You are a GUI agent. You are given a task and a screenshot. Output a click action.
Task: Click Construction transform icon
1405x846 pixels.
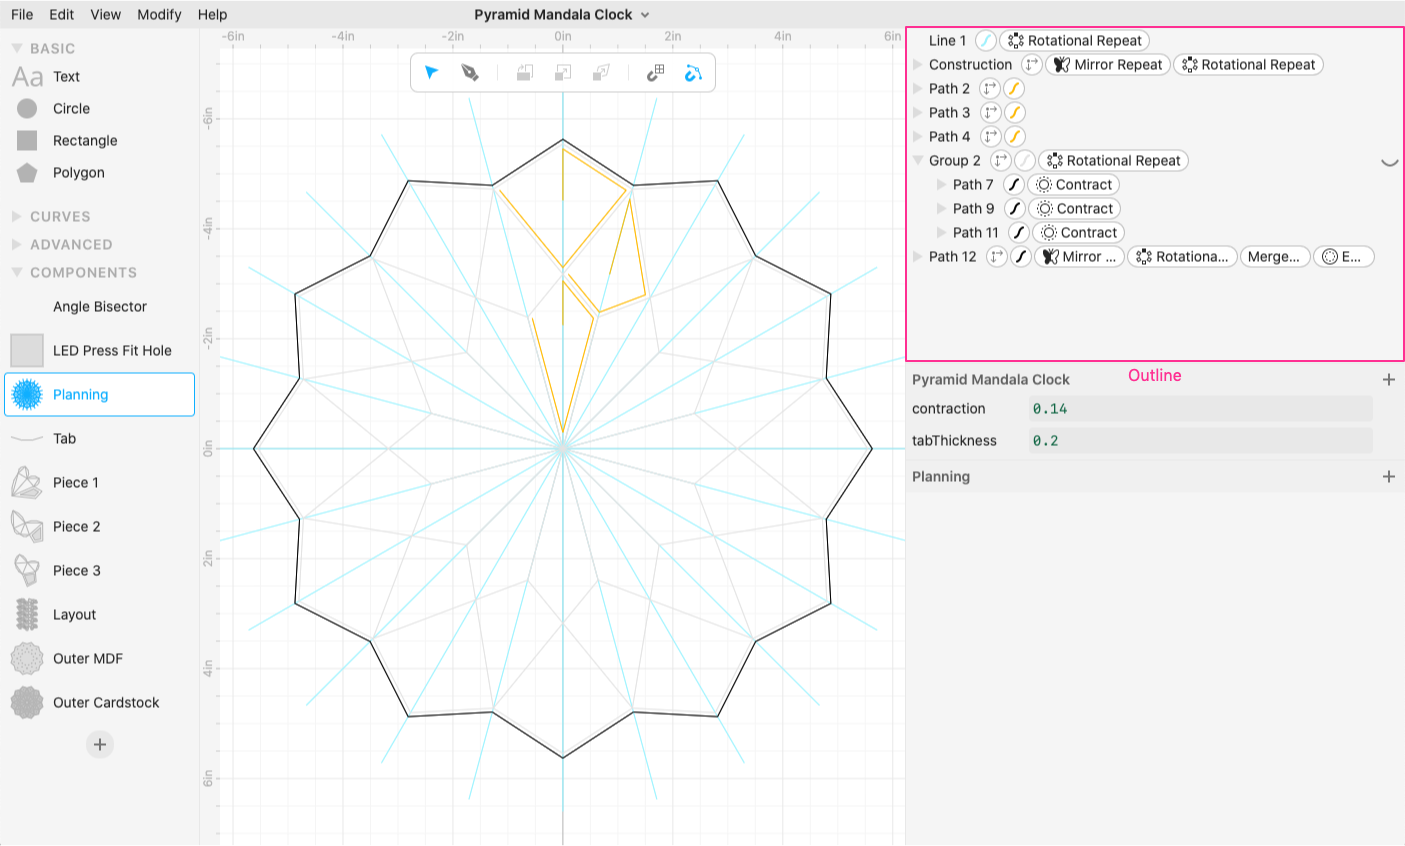tap(1031, 64)
